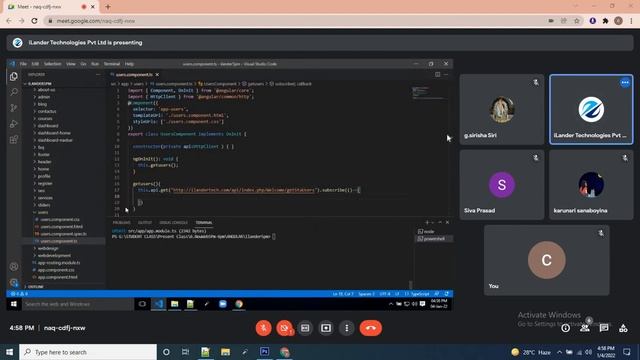Screen dimensions: 640x360
Task: Select the users.component.ts editor tab
Action: 134,75
